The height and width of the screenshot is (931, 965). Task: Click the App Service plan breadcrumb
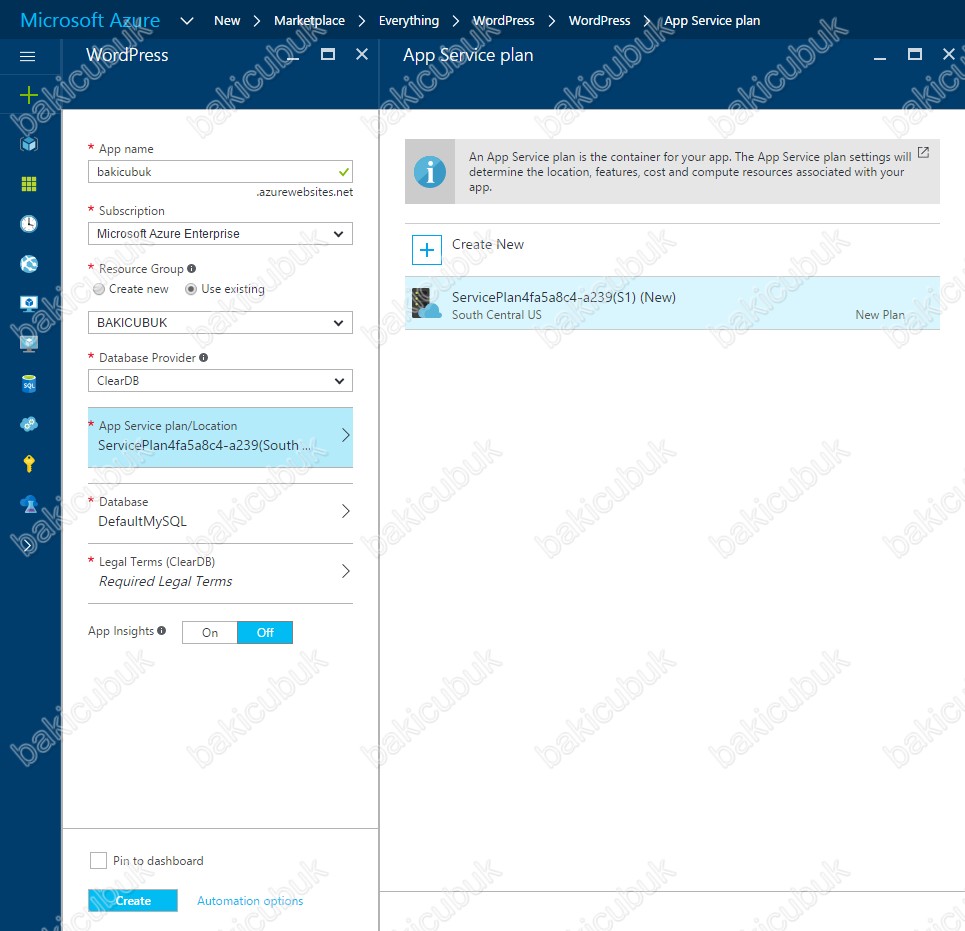point(712,20)
